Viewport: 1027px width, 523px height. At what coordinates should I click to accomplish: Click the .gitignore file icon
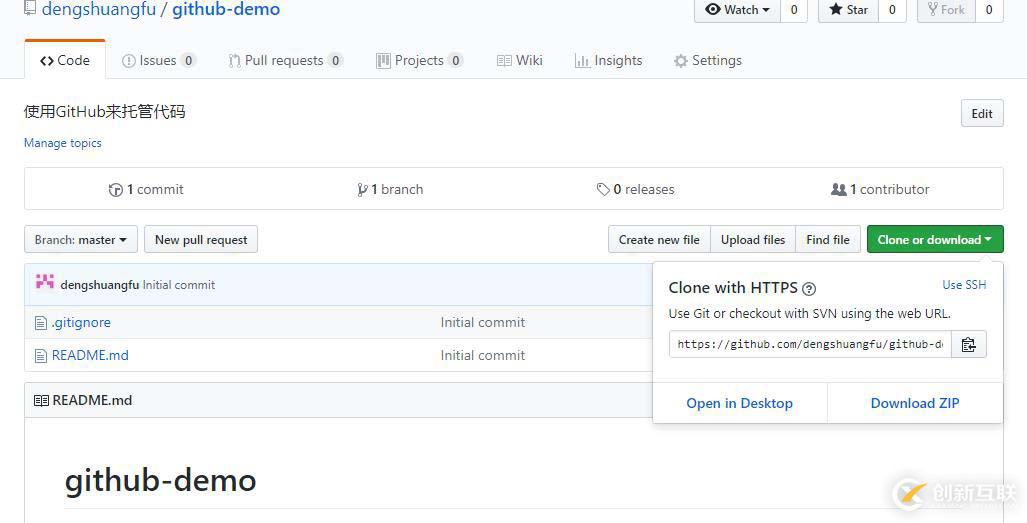41,323
